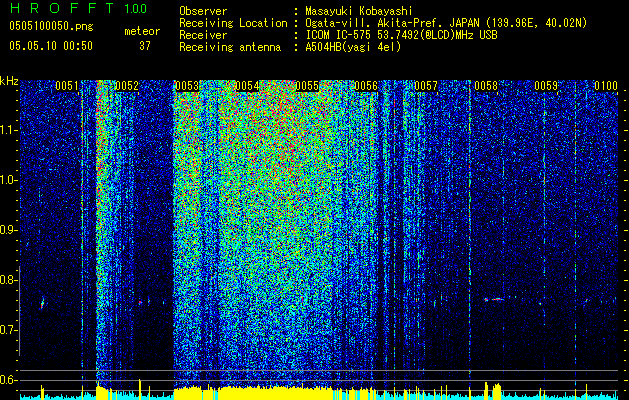
Task: Select the version number 1.0.0
Action: click(135, 8)
